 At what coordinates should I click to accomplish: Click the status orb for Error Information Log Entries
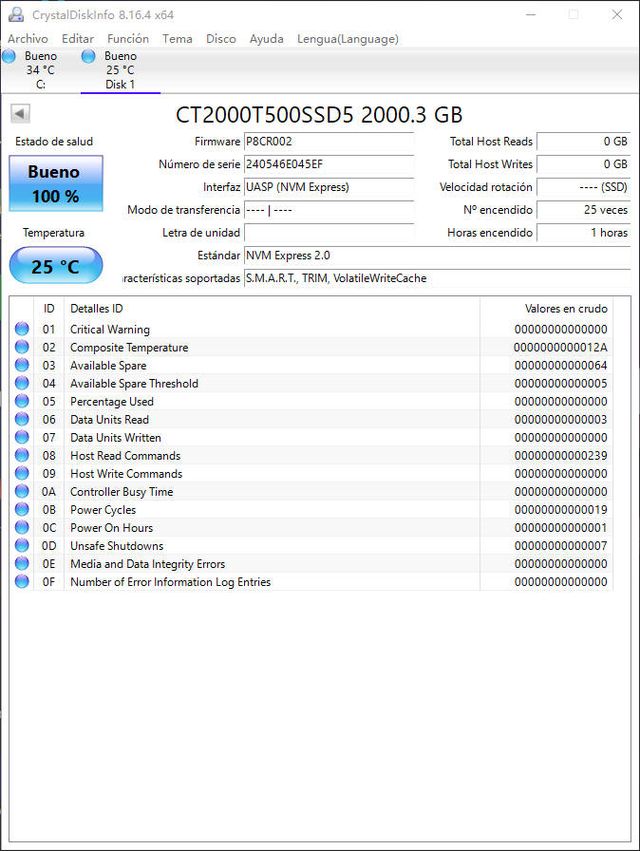[22, 581]
